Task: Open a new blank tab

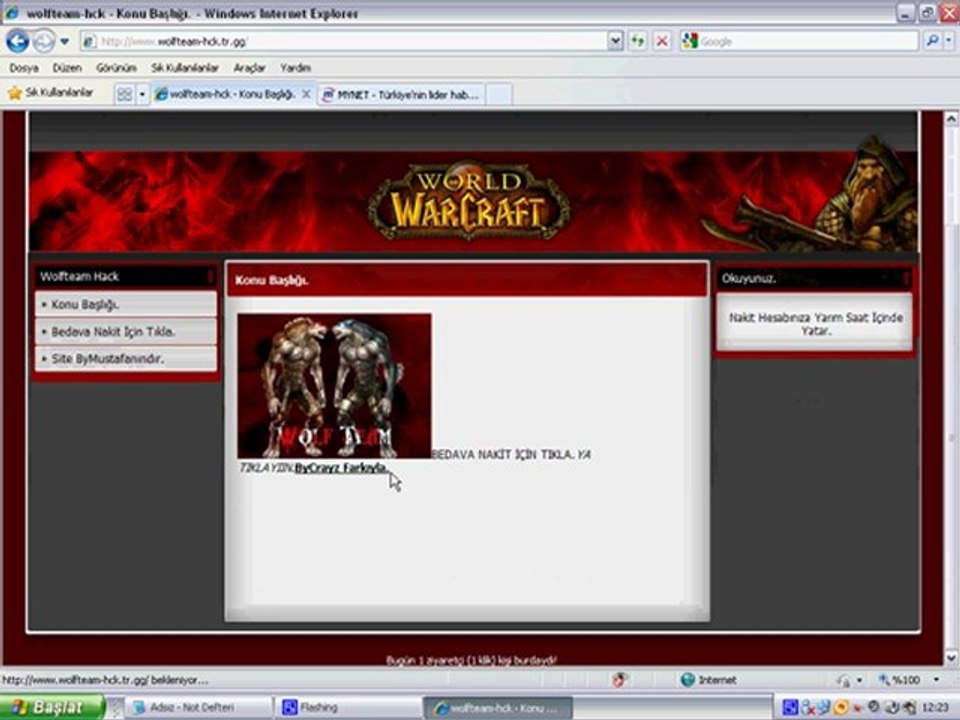Action: [499, 95]
